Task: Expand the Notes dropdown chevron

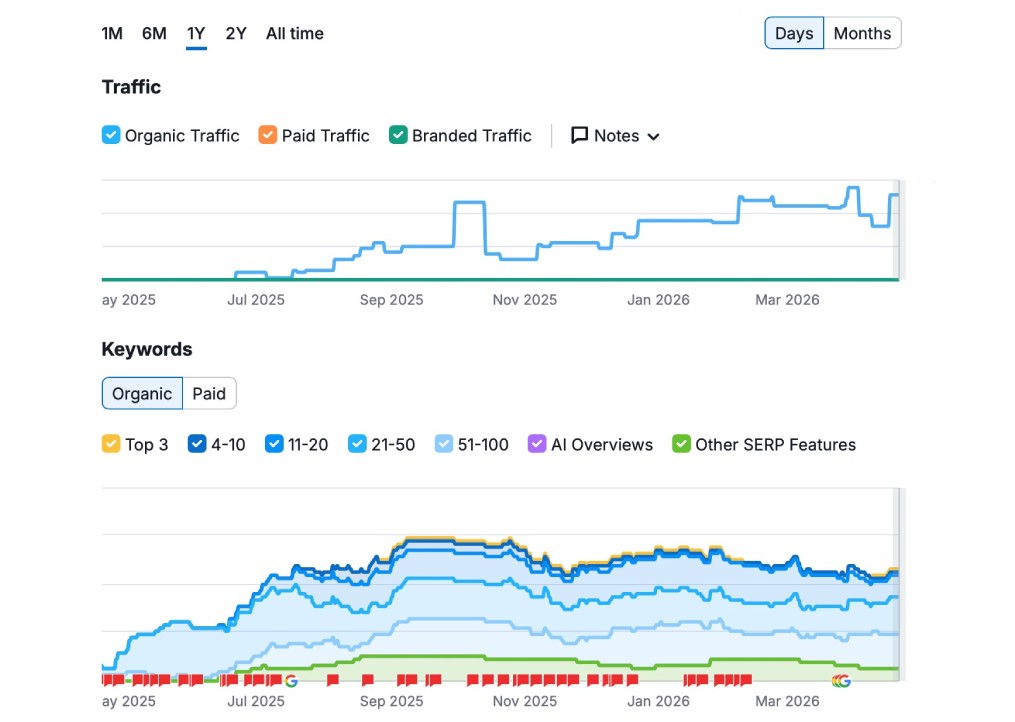Action: pos(654,137)
